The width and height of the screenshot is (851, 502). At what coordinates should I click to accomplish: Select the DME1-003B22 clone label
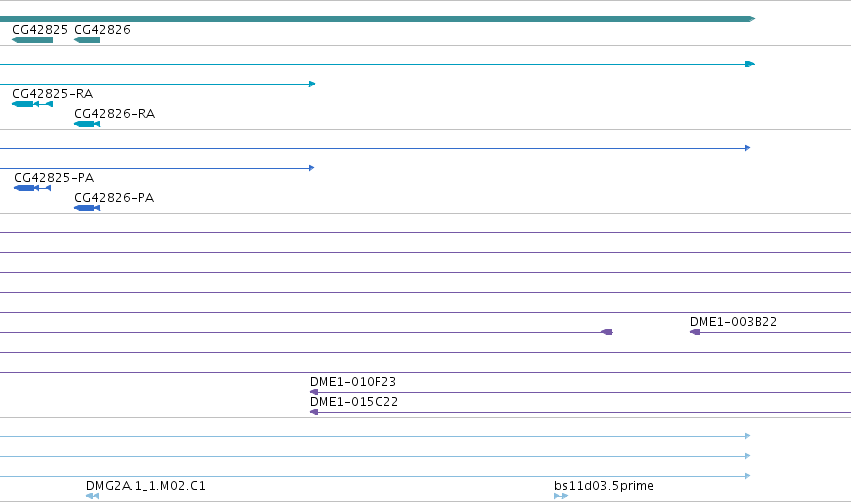click(733, 322)
